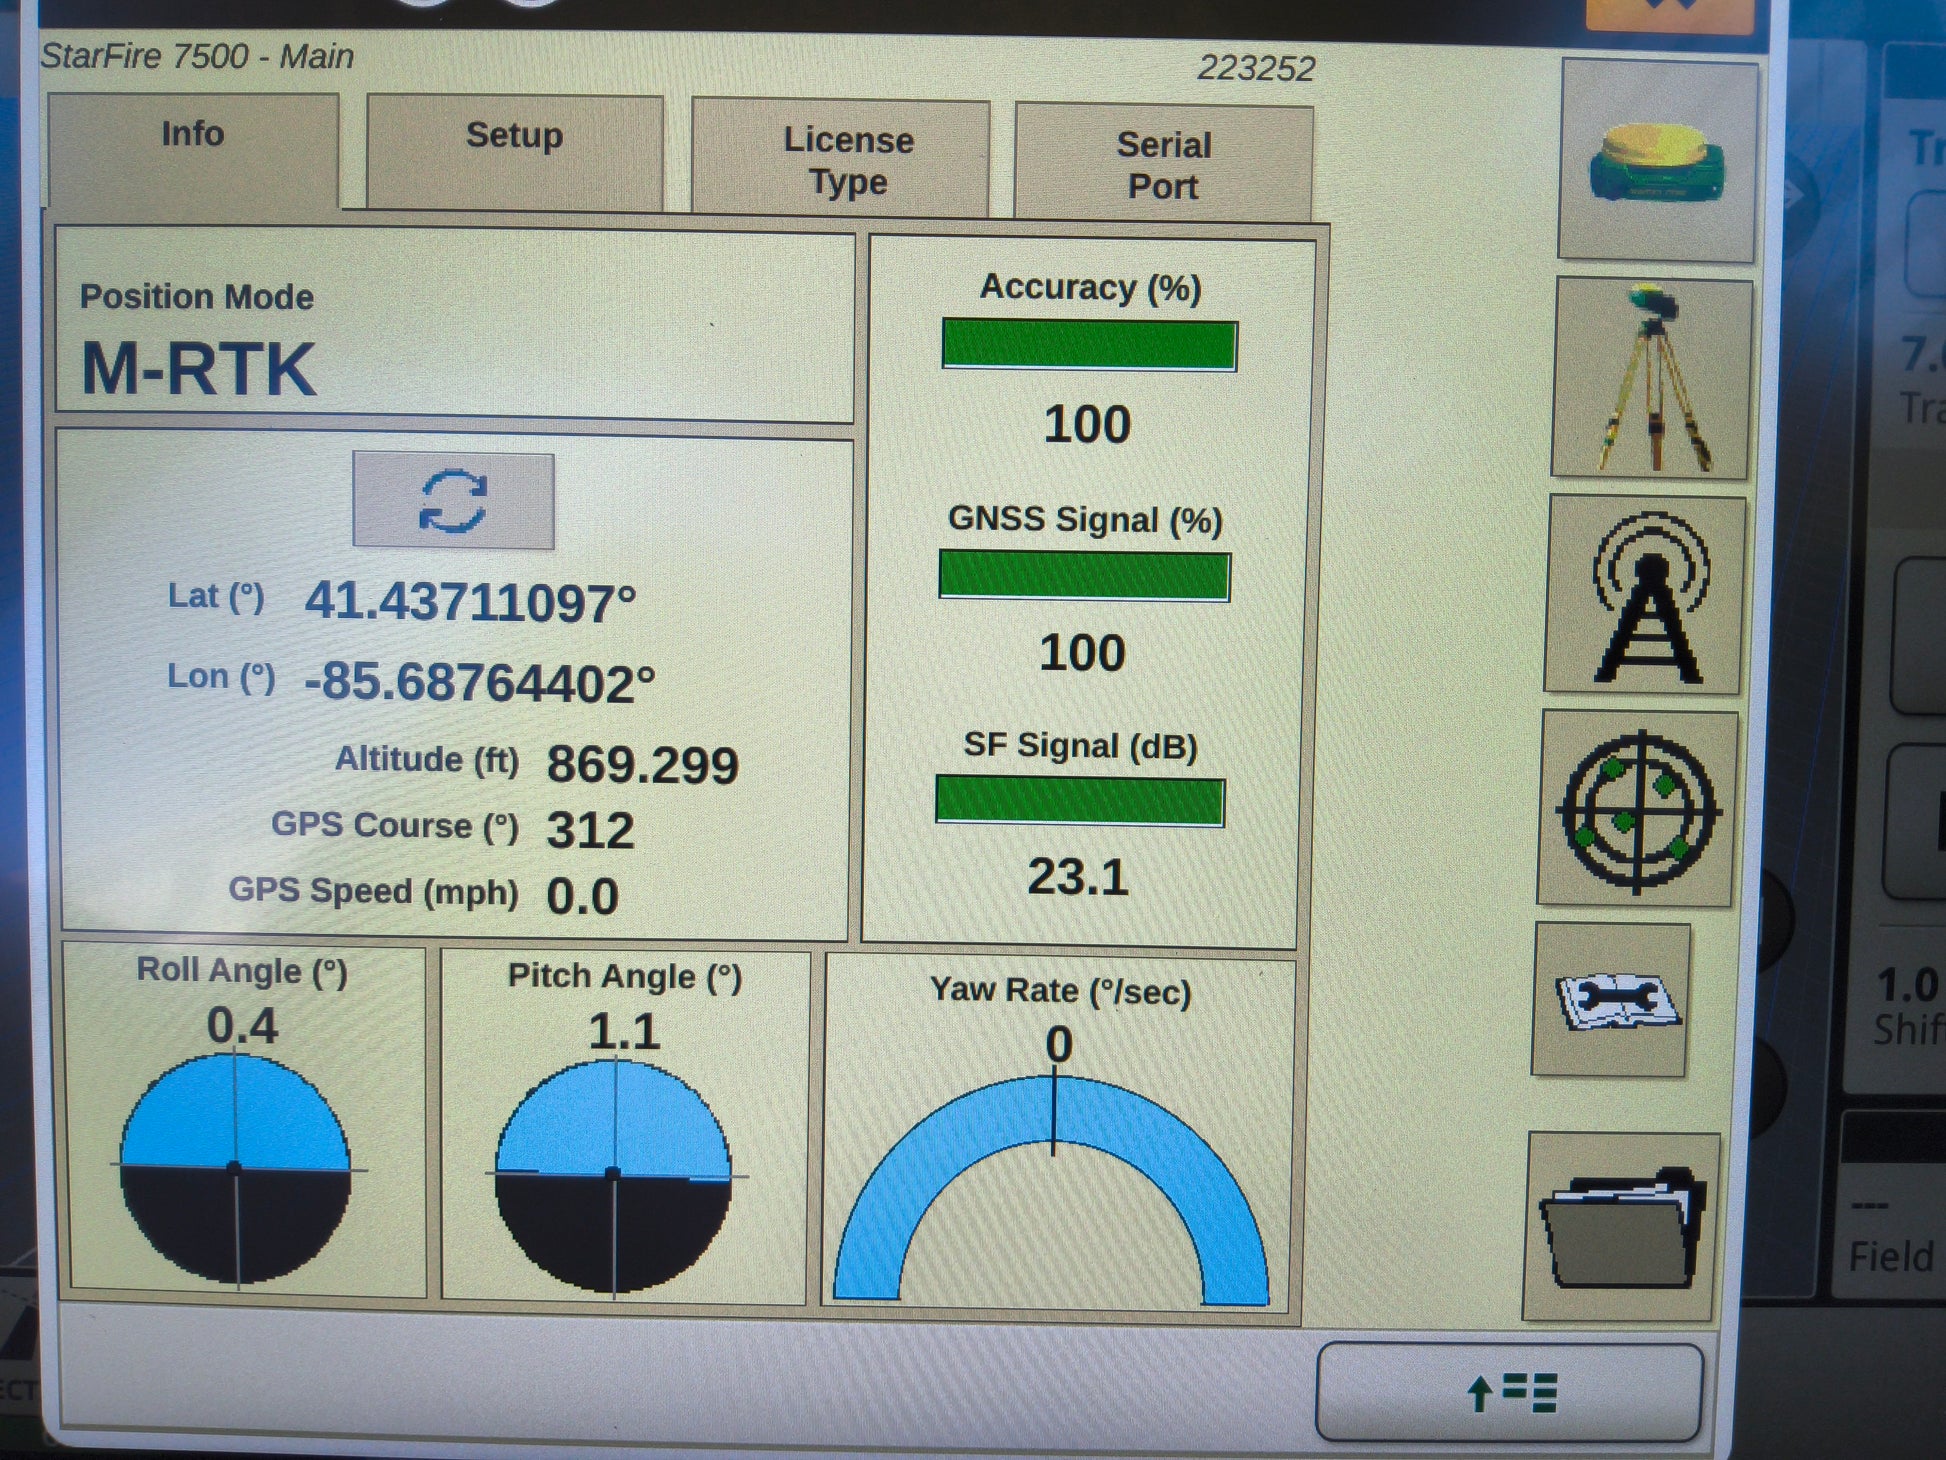Open the License Type tab
The image size is (1946, 1460).
coord(841,157)
